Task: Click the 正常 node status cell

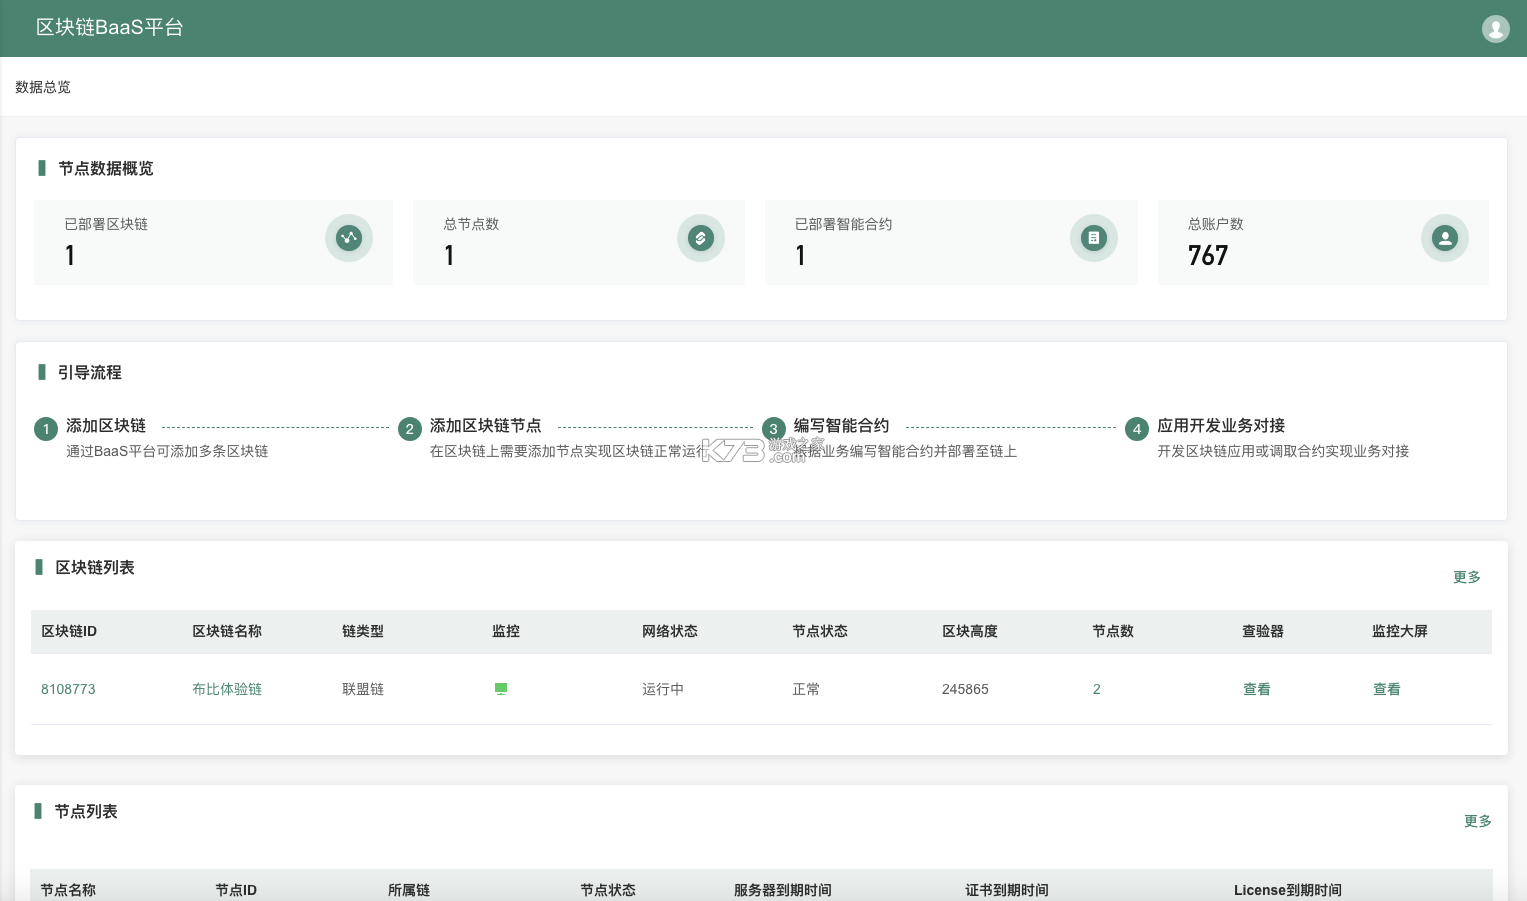Action: coord(806,689)
